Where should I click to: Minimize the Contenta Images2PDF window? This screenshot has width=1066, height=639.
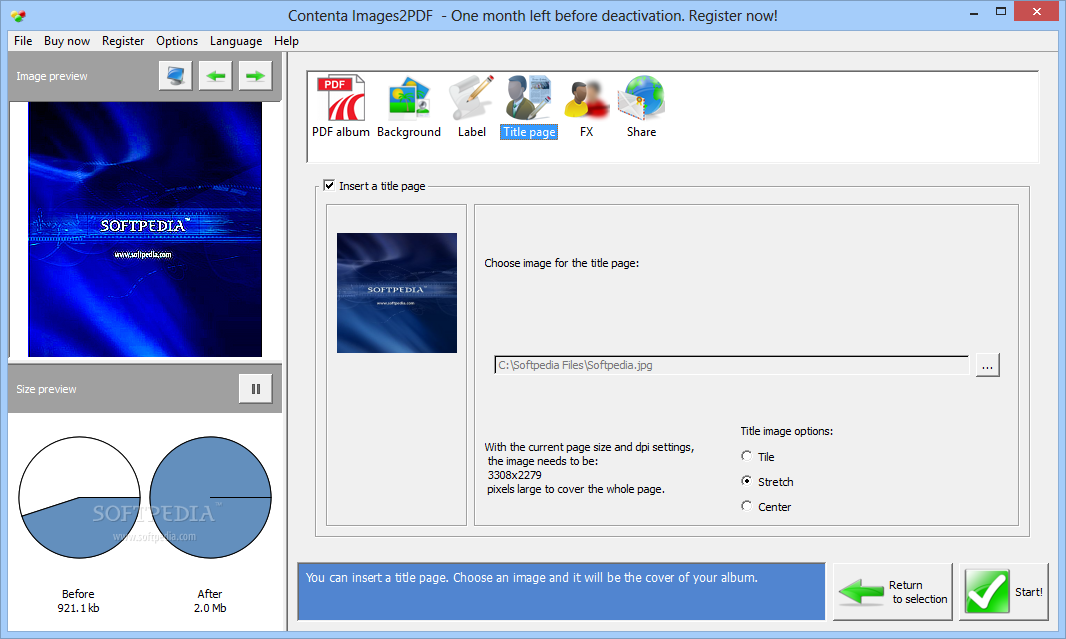[974, 12]
